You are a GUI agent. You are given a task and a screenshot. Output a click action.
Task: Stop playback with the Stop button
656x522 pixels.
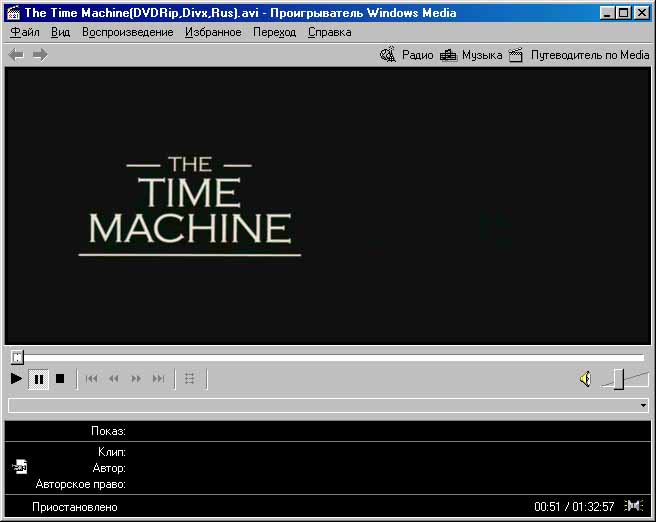[x=60, y=379]
